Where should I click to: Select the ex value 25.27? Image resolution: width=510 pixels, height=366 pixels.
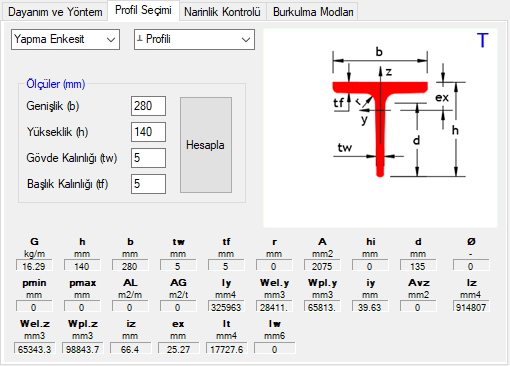click(179, 349)
